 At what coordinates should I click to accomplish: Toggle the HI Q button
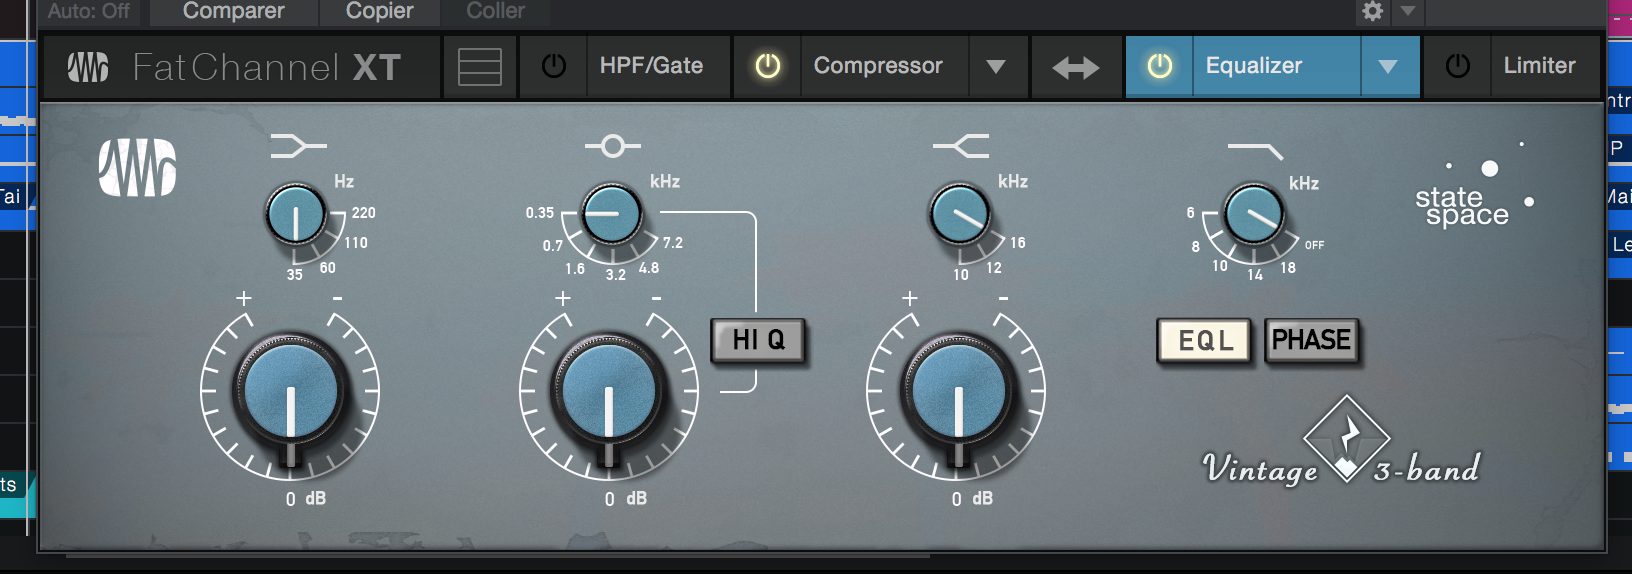[x=758, y=340]
